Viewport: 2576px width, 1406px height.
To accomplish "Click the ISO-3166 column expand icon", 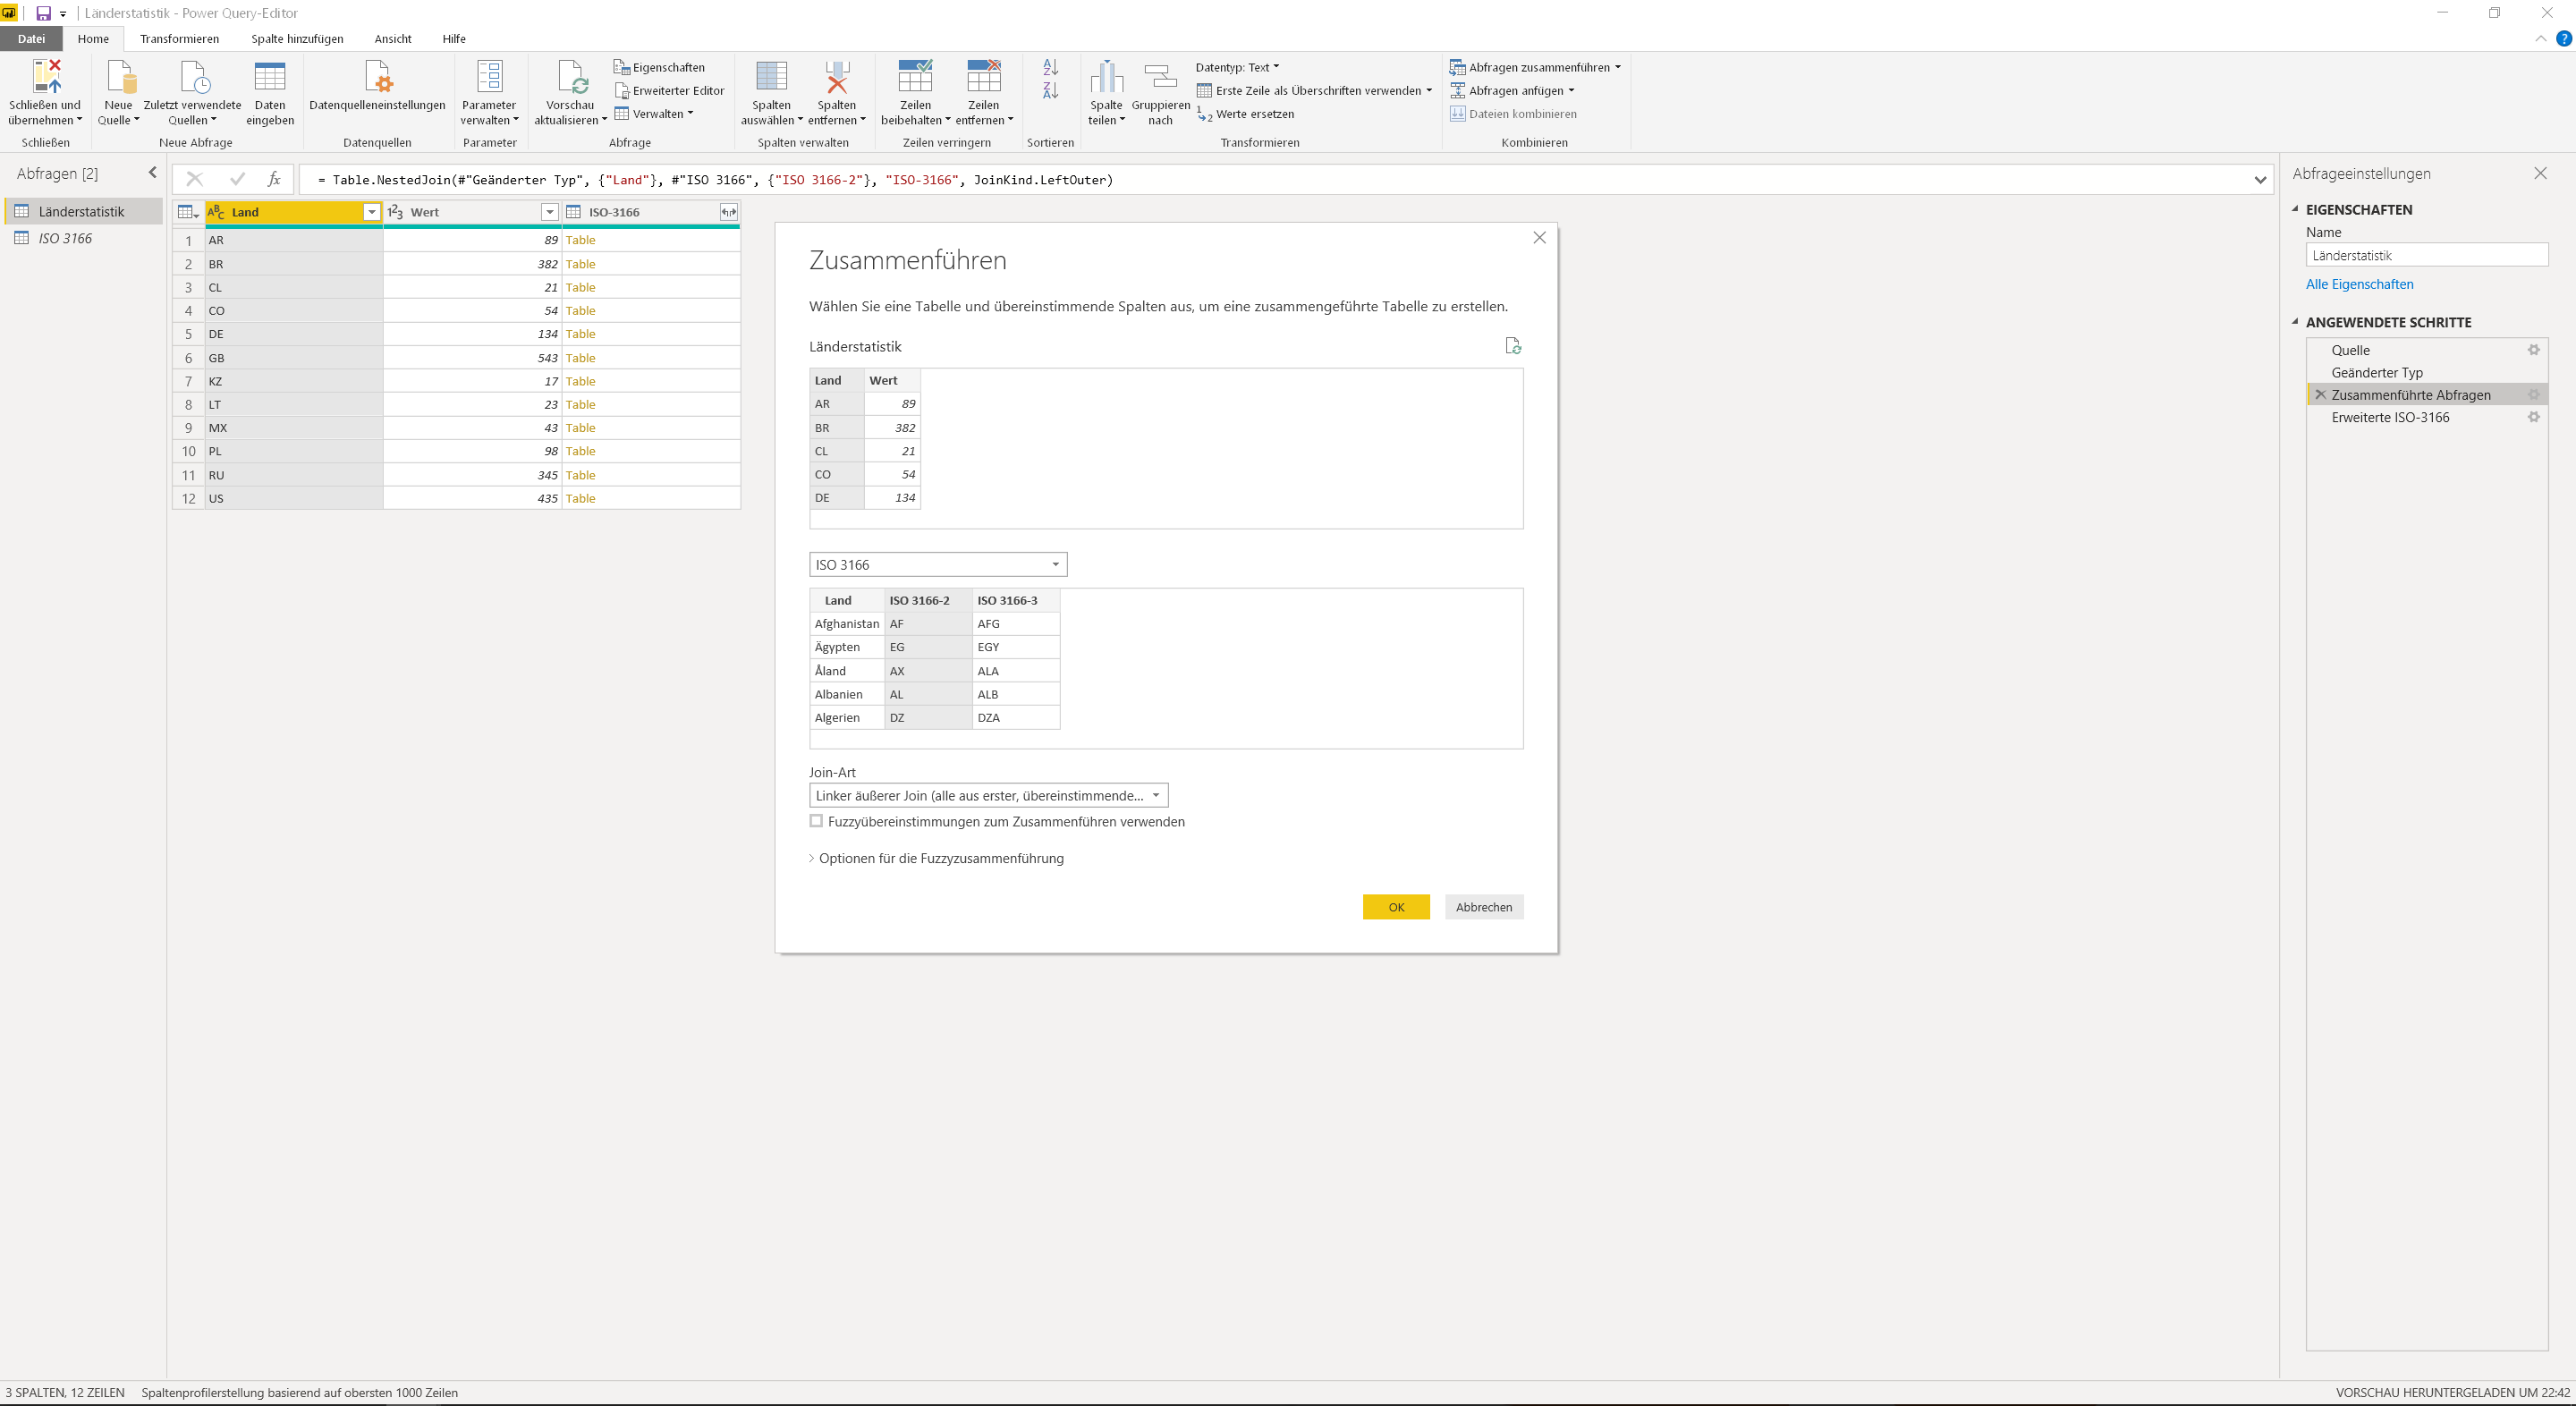I will pos(728,212).
